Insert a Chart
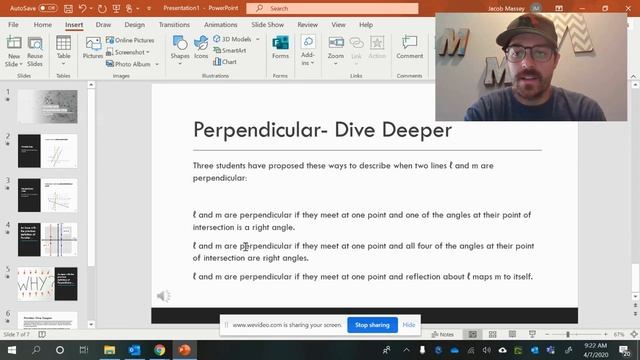This screenshot has height=360, width=640. tap(225, 62)
